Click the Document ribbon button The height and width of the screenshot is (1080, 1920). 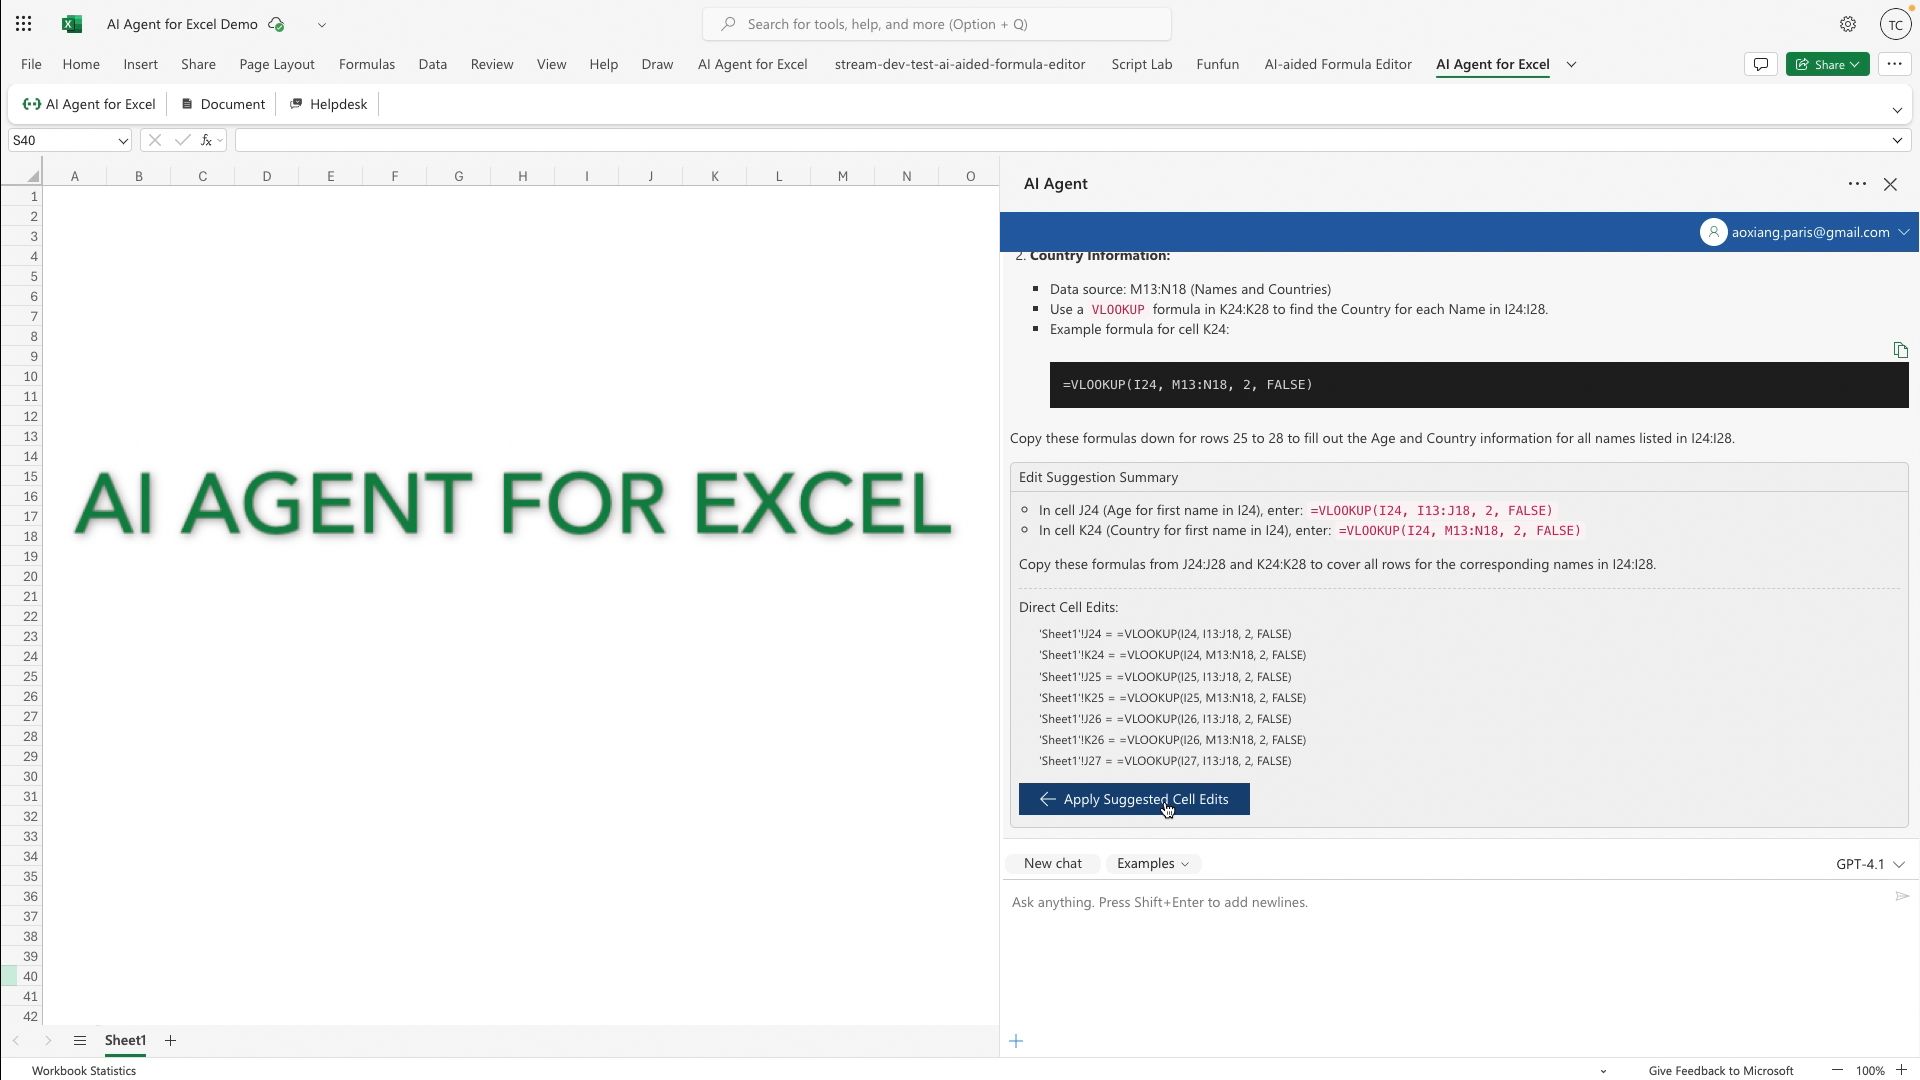pyautogui.click(x=223, y=104)
